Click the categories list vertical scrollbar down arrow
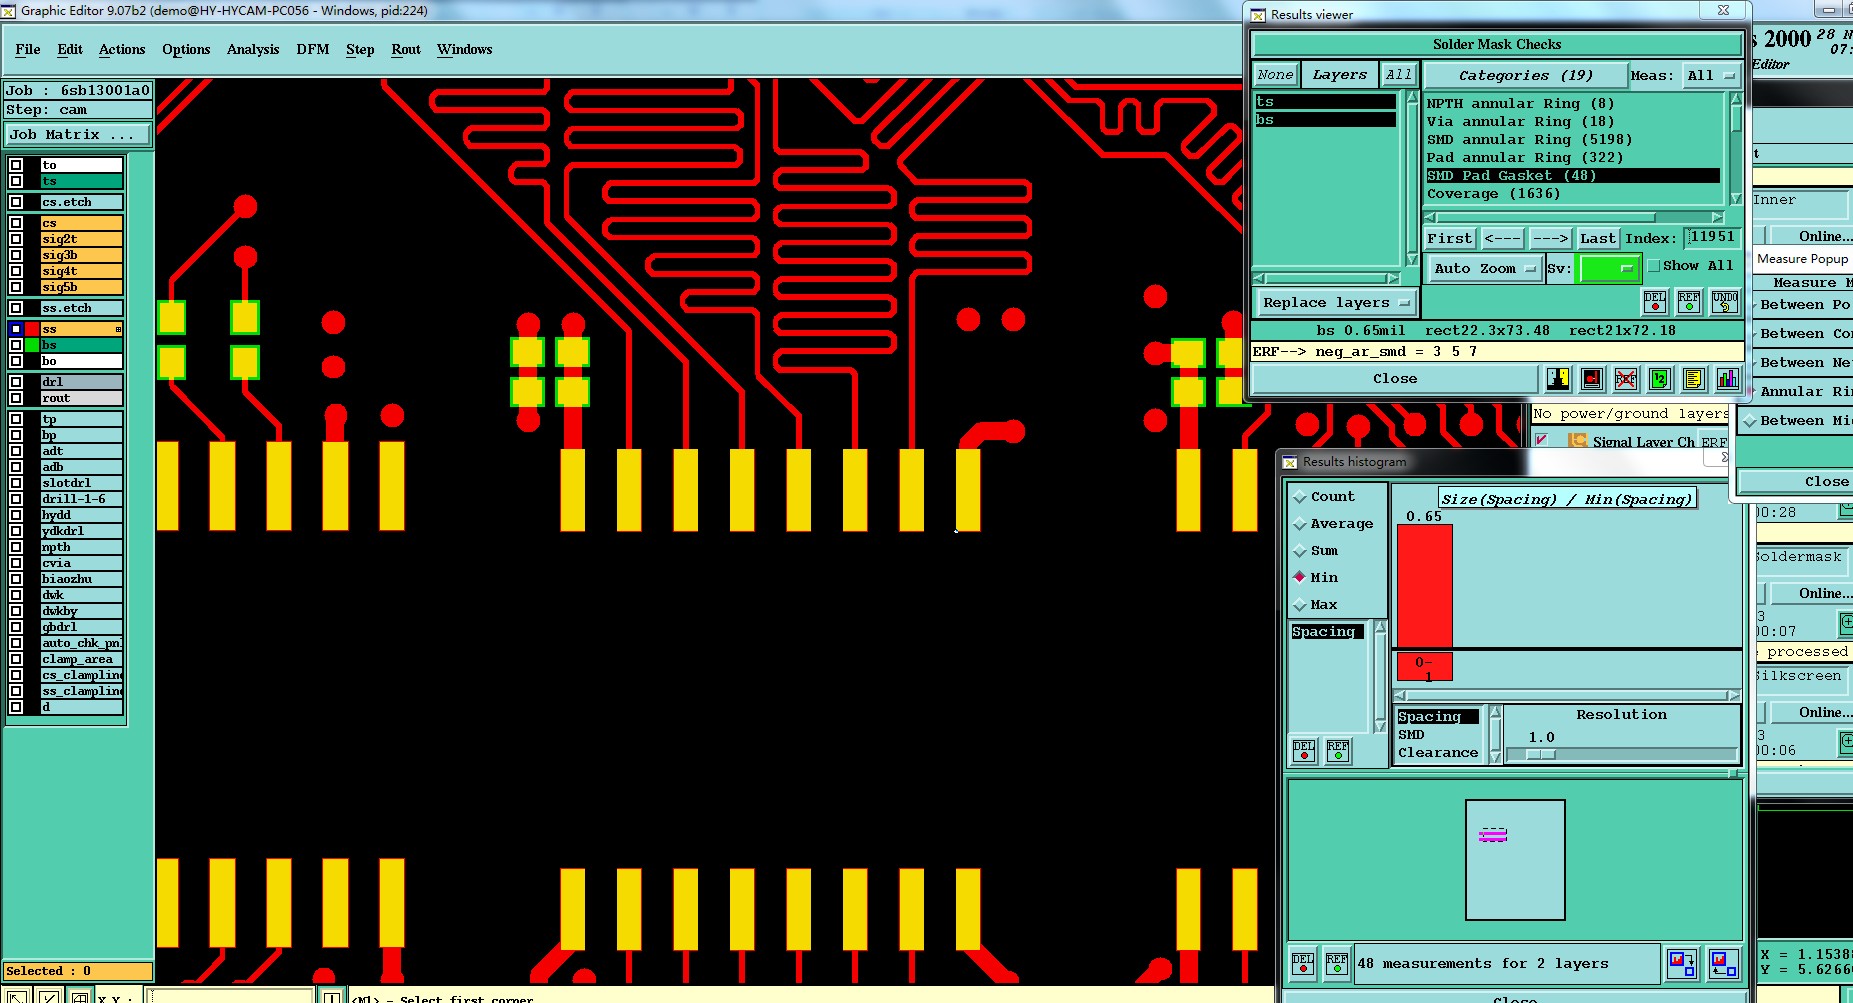 click(1736, 198)
